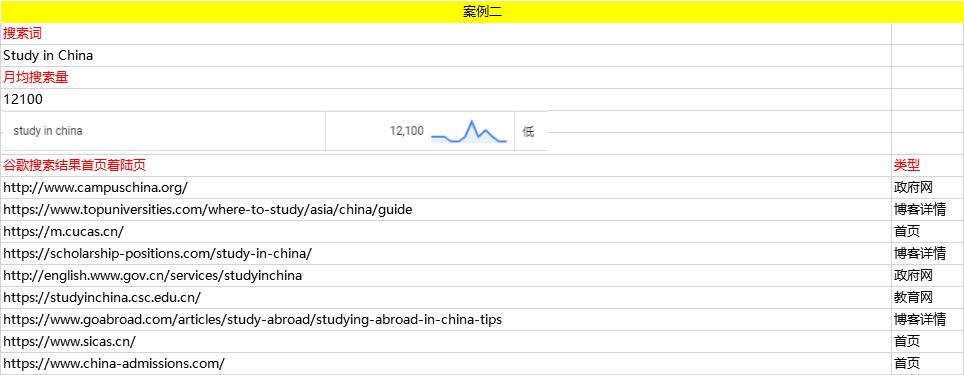This screenshot has height=375, width=964.
Task: Click the study in china keyword text
Action: pos(47,131)
